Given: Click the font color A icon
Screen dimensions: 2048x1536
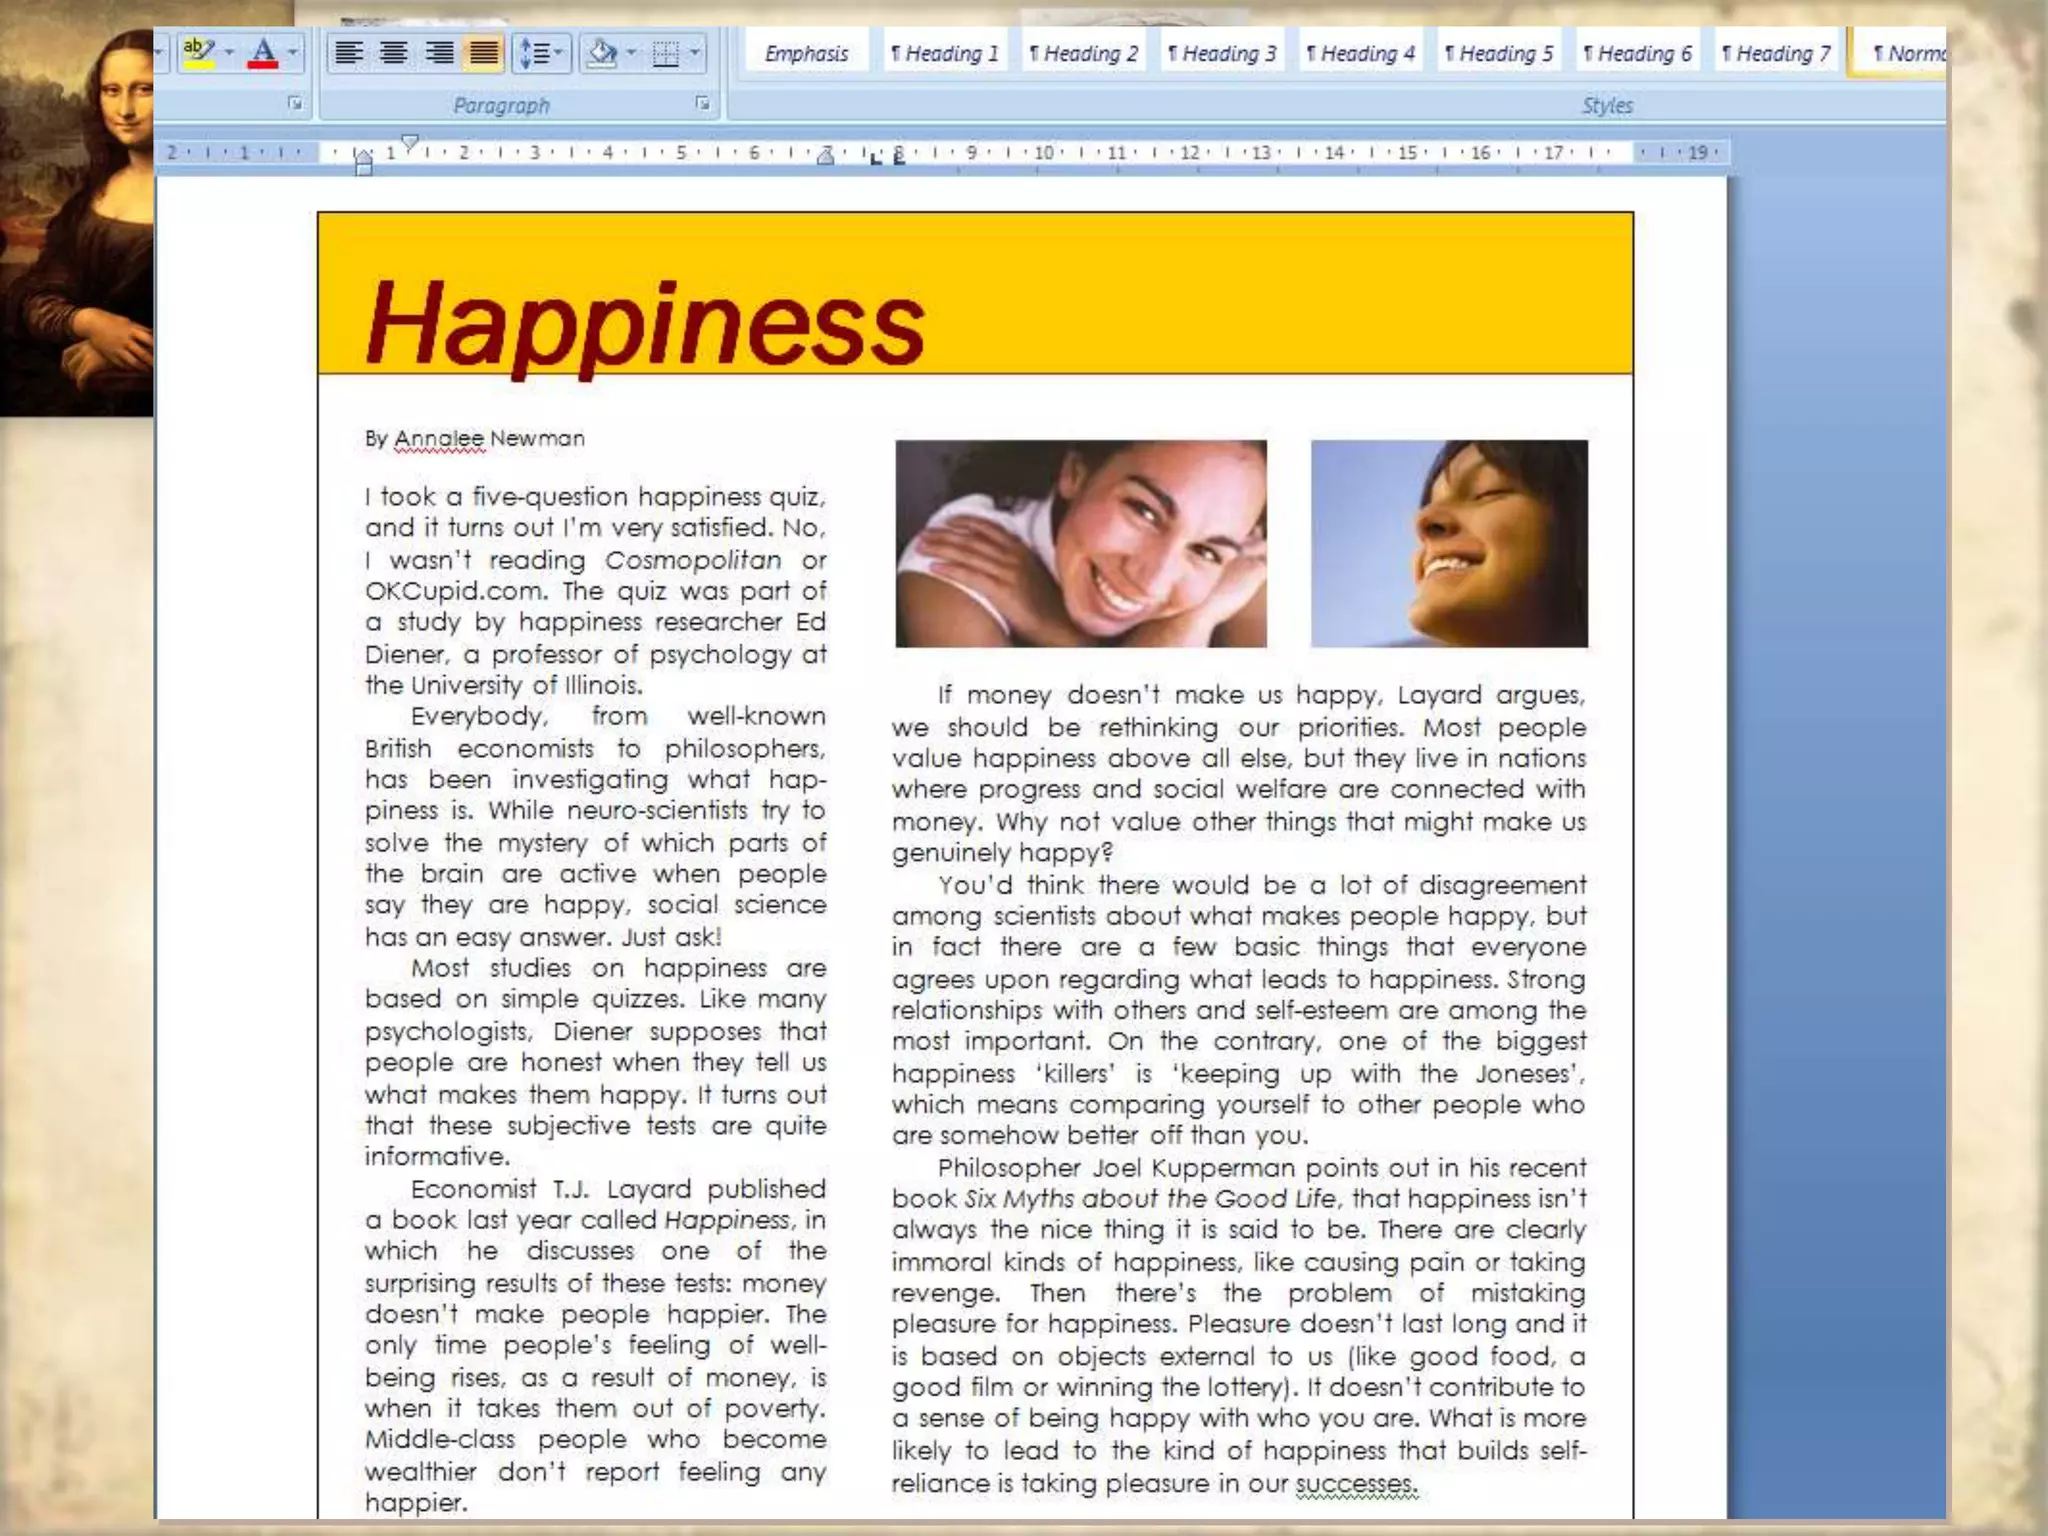Looking at the screenshot, I should [263, 52].
